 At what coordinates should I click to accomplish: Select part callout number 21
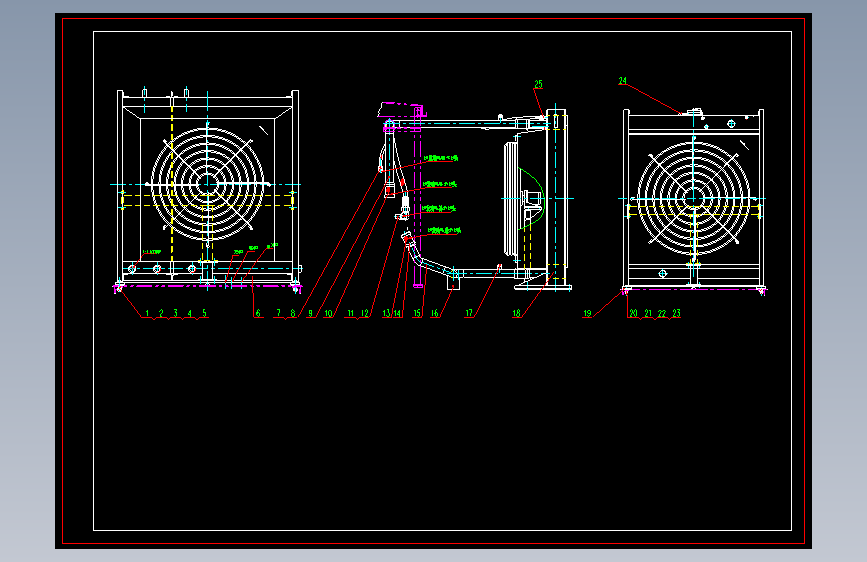point(648,313)
